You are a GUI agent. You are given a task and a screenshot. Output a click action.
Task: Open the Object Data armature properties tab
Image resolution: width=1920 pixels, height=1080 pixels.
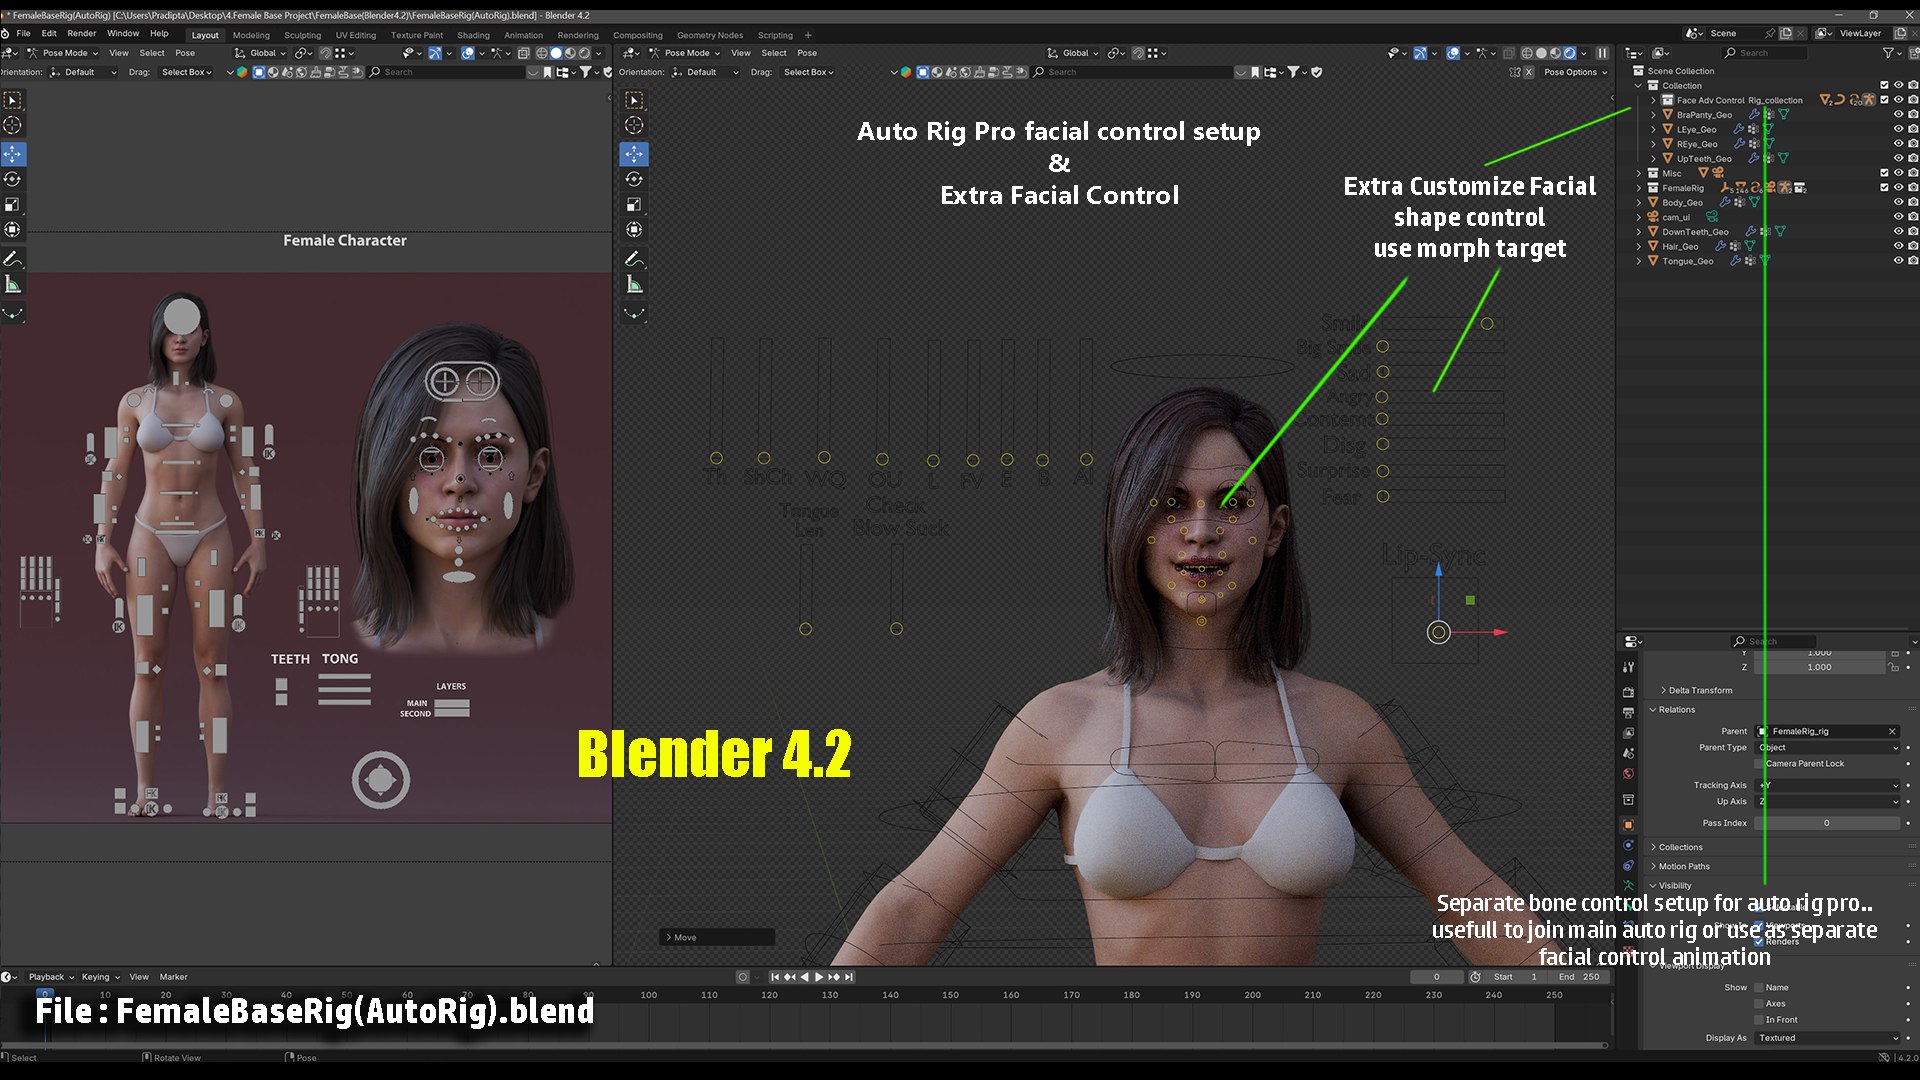(1628, 886)
